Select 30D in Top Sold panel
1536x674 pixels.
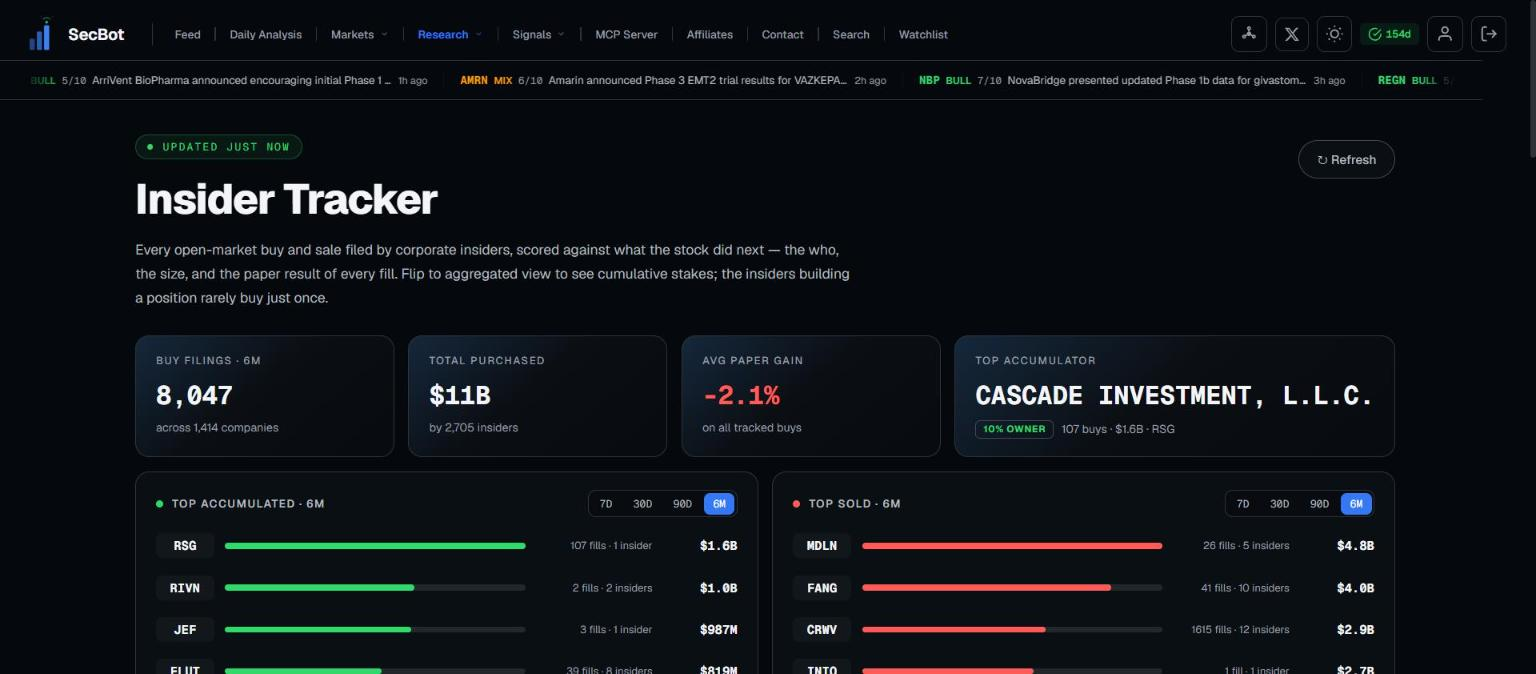1279,504
